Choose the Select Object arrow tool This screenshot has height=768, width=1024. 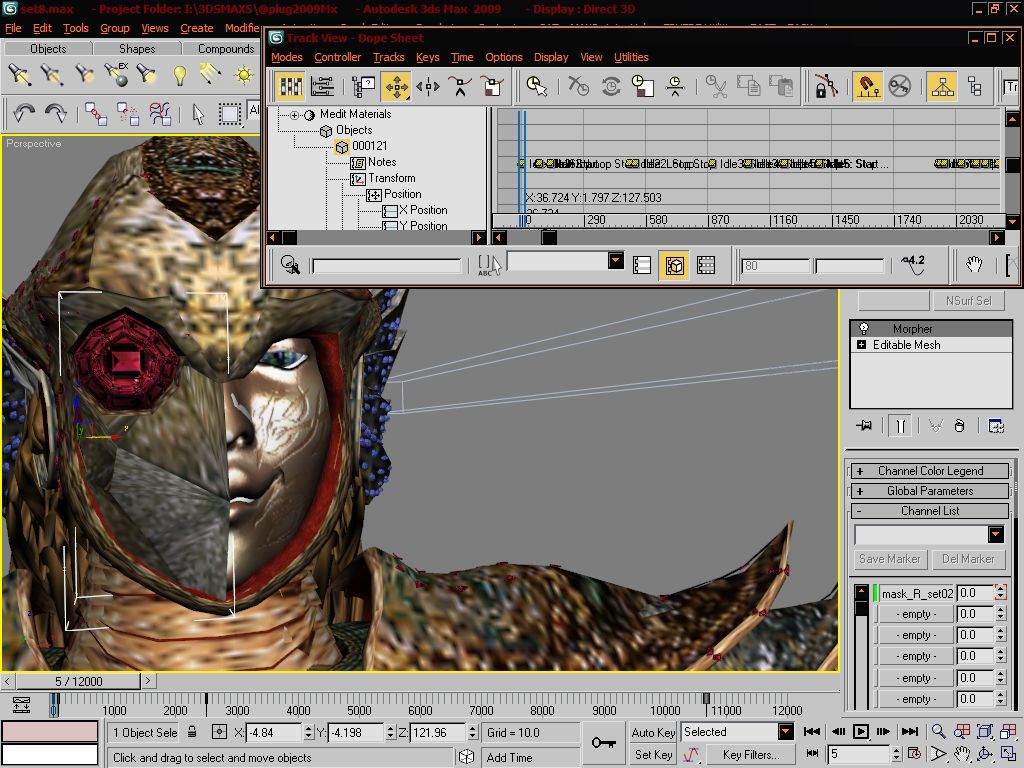tap(198, 114)
